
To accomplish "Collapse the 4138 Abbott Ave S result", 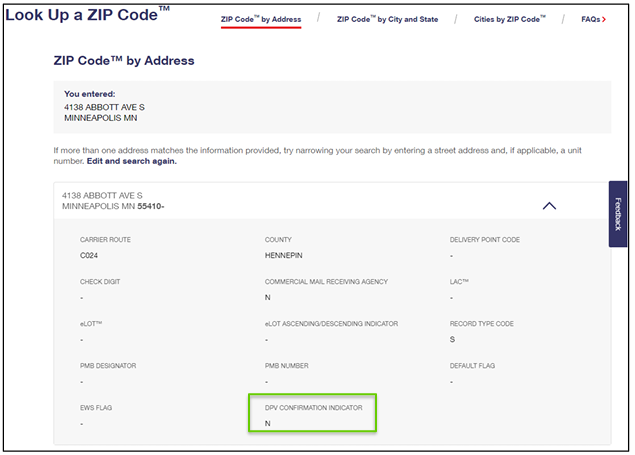I will (x=549, y=206).
